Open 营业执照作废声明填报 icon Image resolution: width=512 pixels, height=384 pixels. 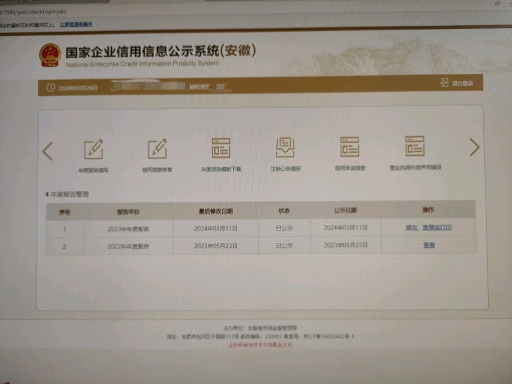tap(415, 146)
